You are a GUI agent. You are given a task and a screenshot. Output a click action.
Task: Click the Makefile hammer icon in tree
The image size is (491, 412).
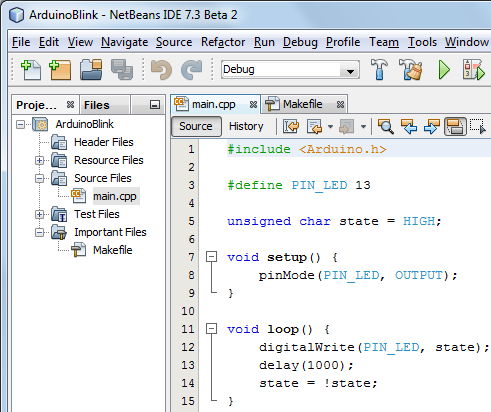(x=79, y=250)
